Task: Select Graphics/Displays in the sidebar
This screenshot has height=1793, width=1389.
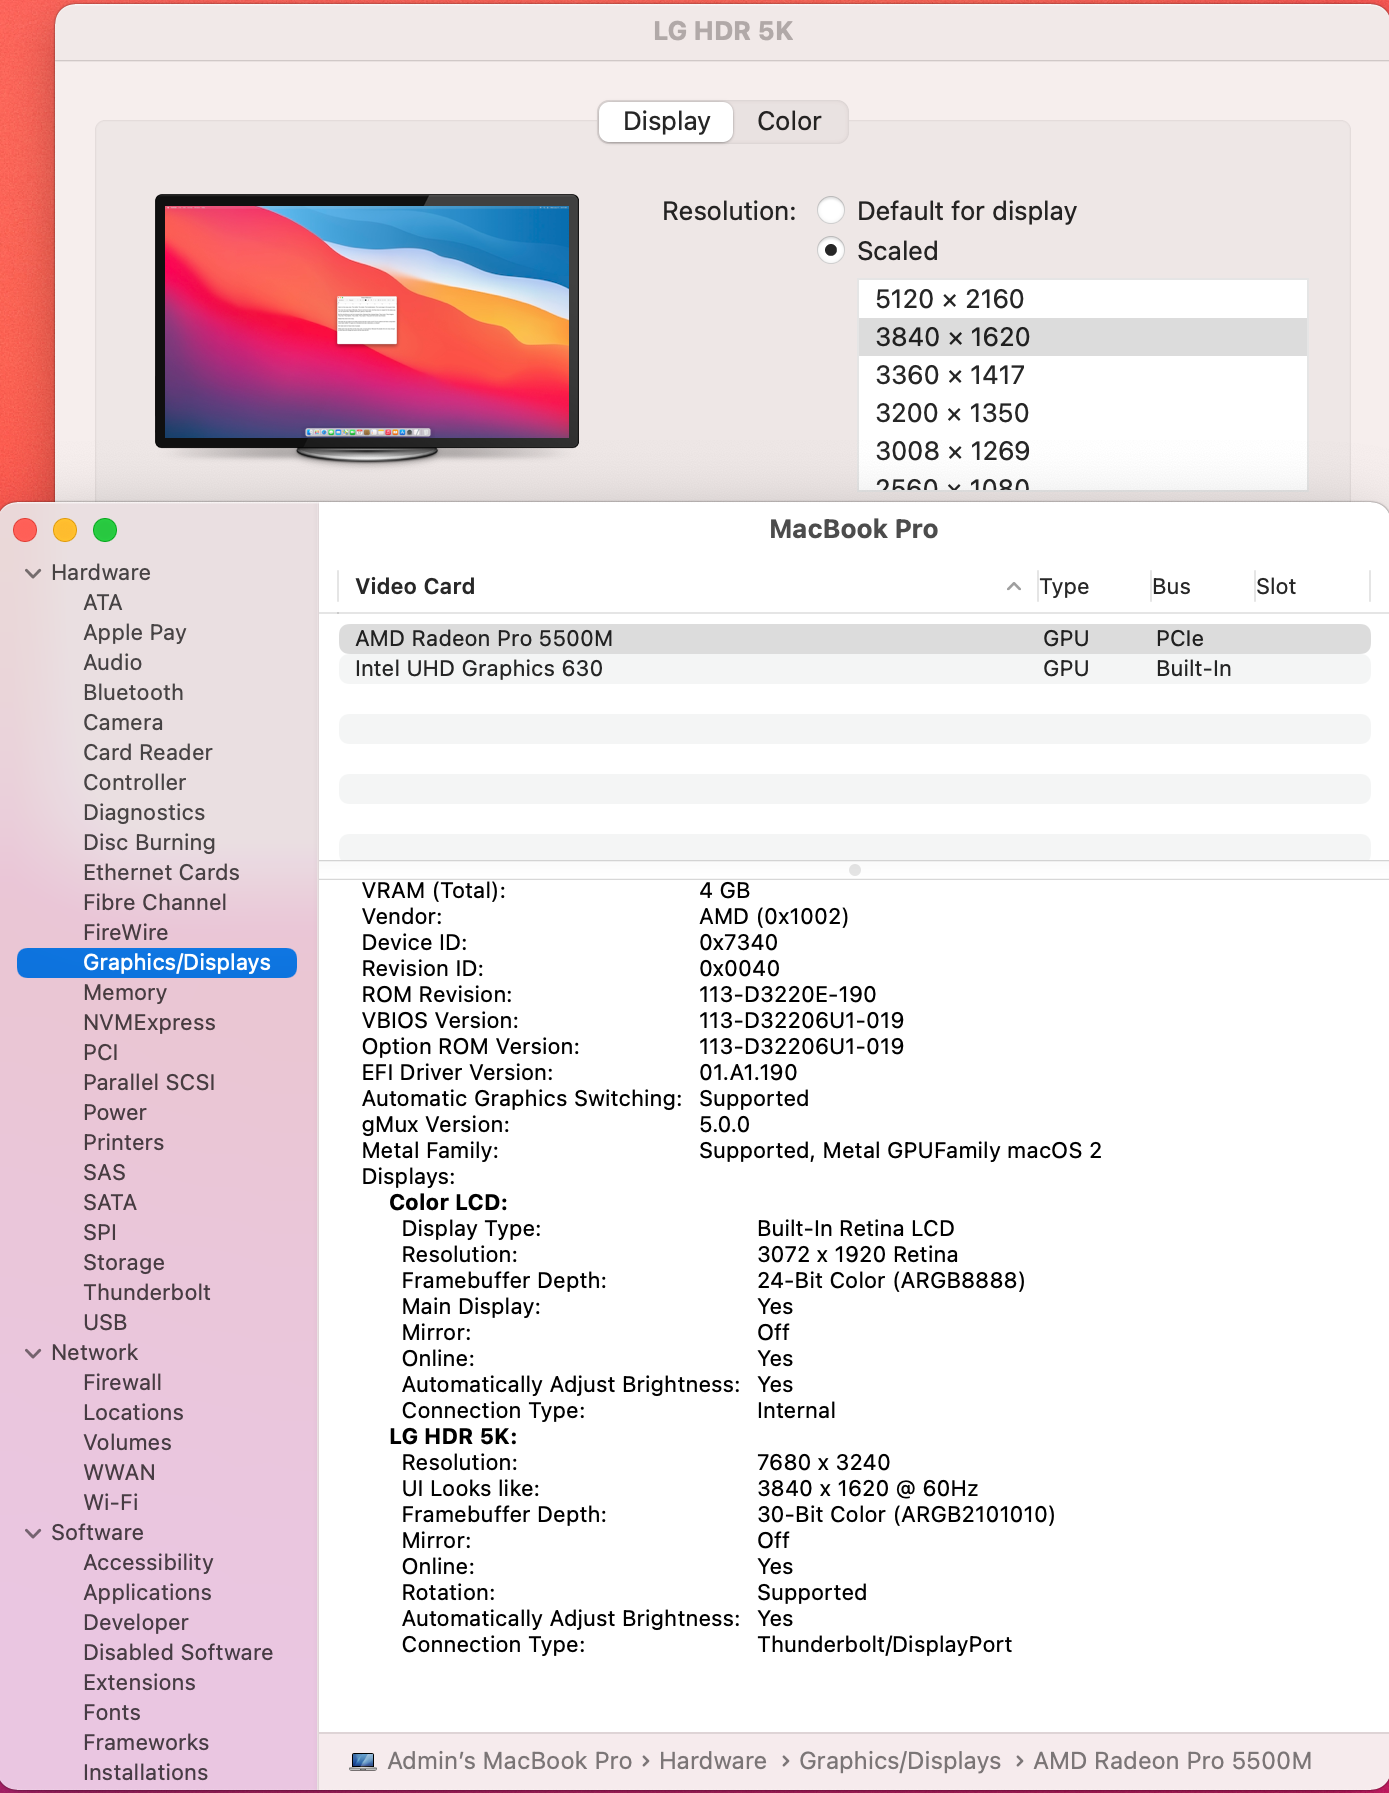Action: [x=157, y=963]
